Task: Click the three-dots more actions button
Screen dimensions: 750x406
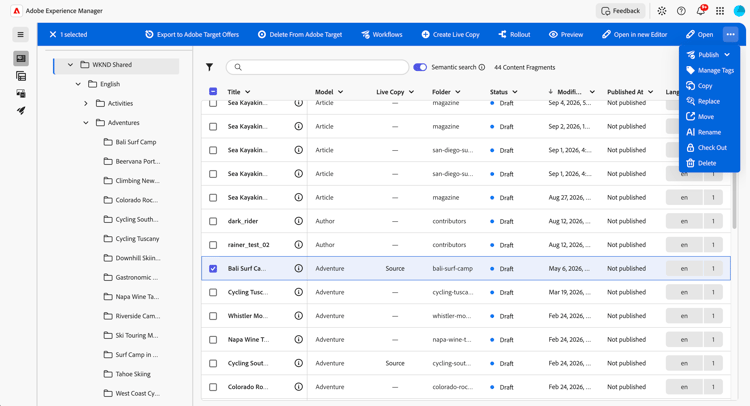Action: pyautogui.click(x=730, y=34)
